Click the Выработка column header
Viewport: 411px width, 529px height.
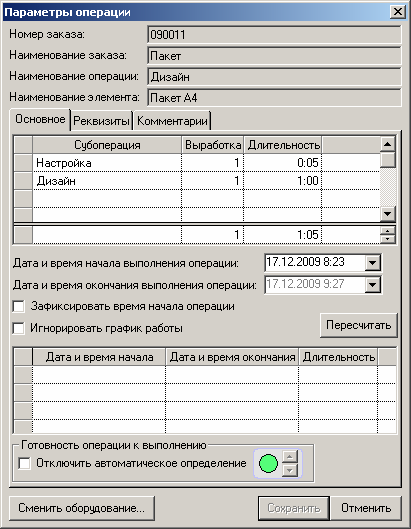click(x=213, y=145)
